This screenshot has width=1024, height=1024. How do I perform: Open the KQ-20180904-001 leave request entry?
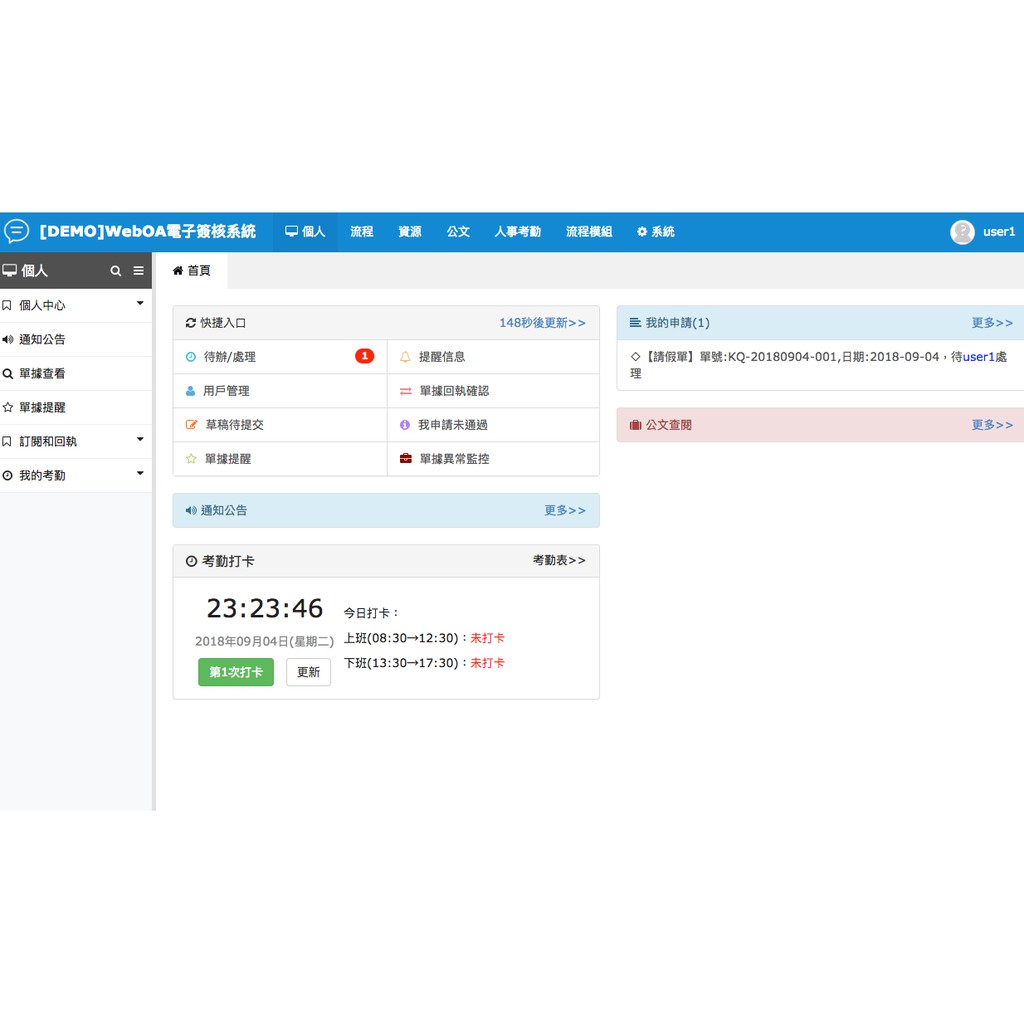click(x=818, y=365)
